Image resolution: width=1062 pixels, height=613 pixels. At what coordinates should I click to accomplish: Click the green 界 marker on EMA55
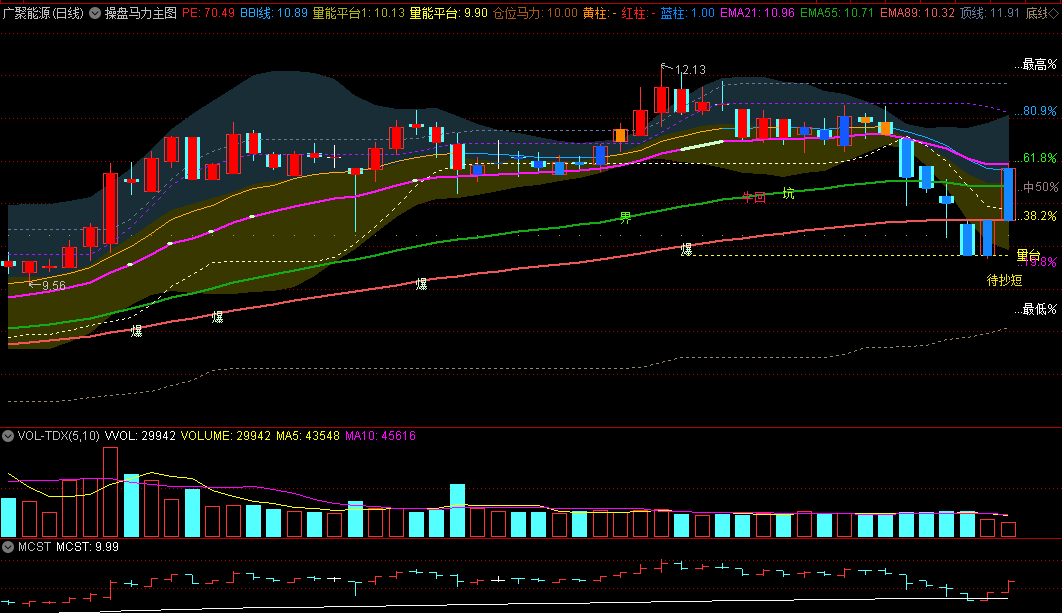[625, 217]
